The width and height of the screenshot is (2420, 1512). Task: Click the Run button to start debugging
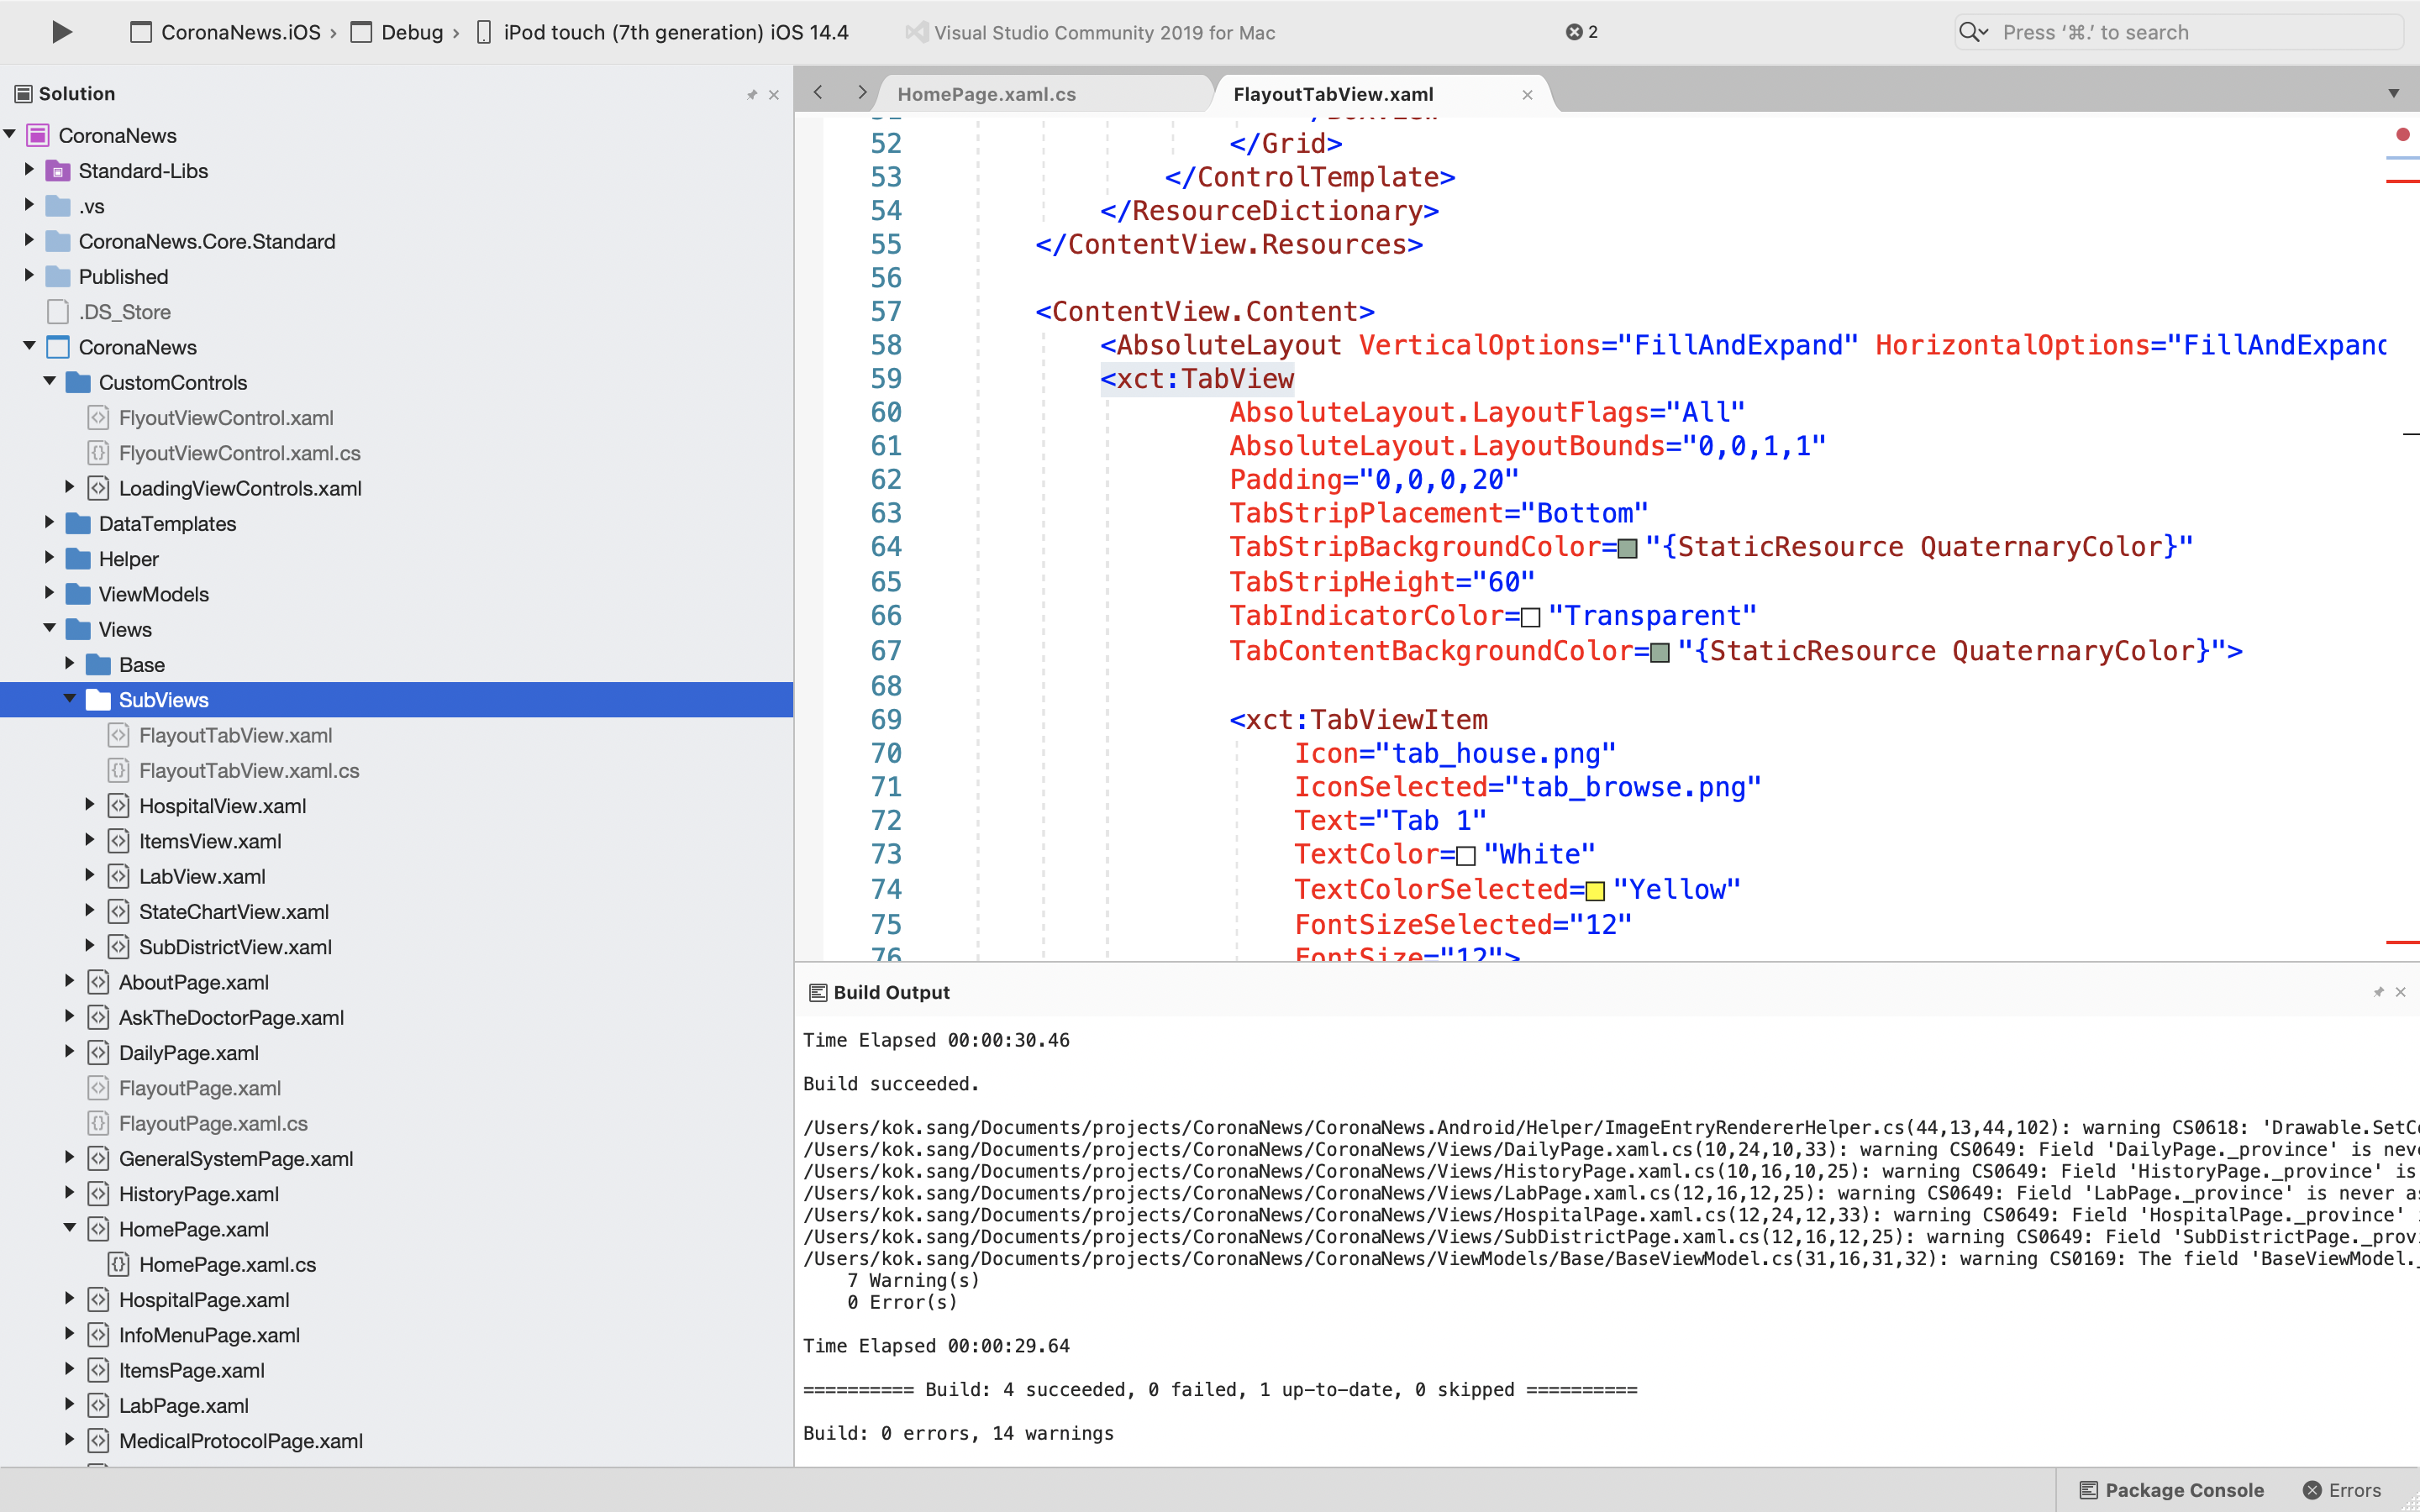pos(61,31)
